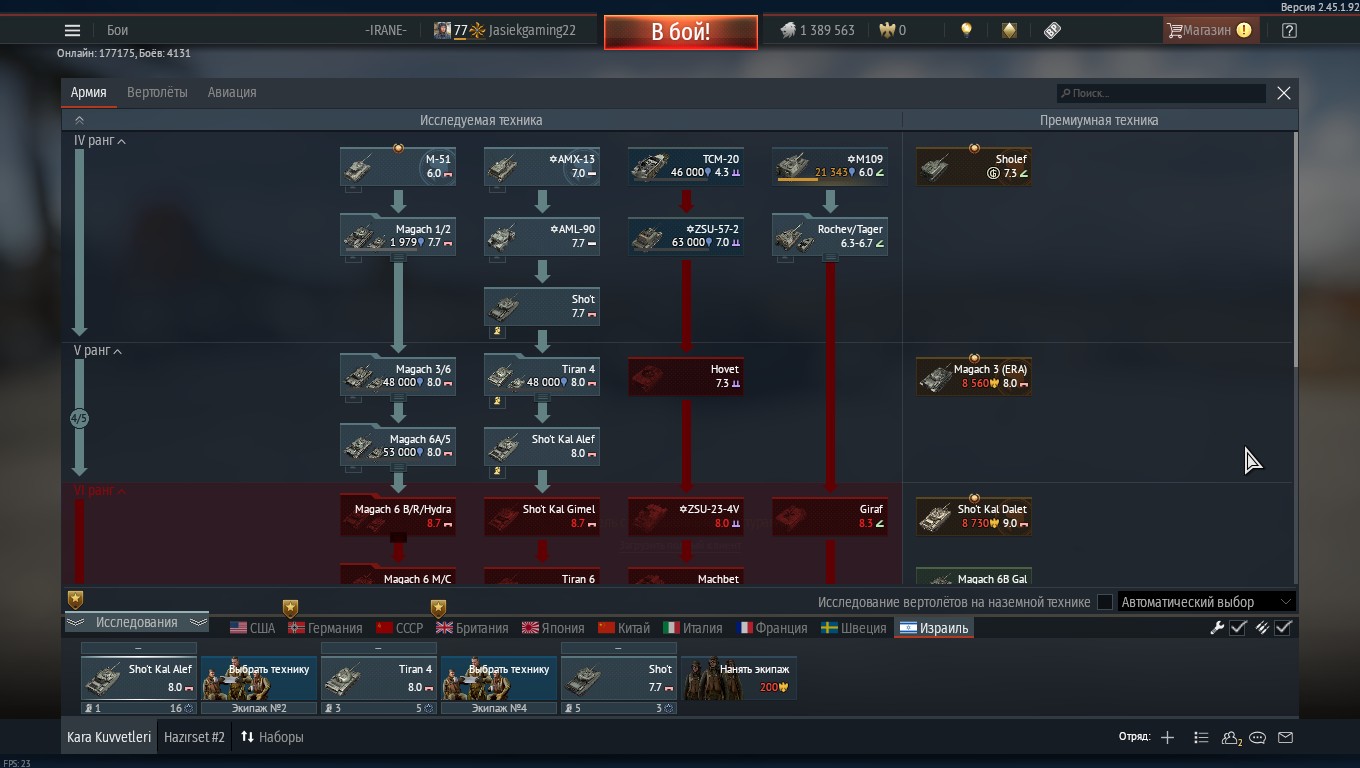Collapse the IV ранг section

click(x=100, y=141)
